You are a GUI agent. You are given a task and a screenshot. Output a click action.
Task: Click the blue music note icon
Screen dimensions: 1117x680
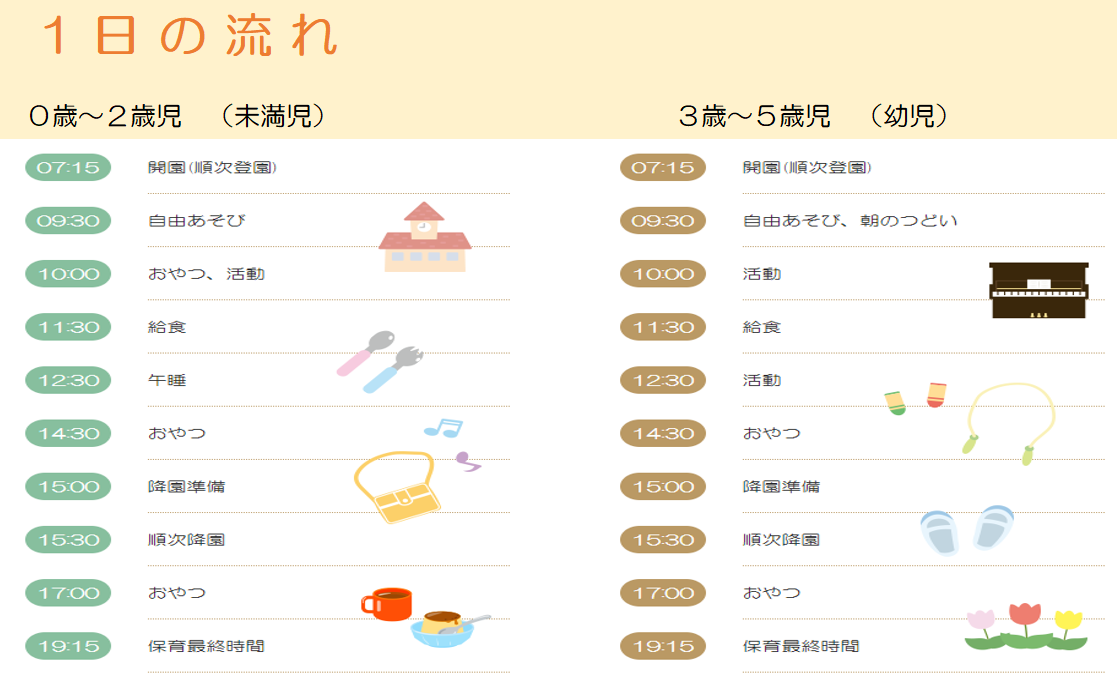point(443,428)
